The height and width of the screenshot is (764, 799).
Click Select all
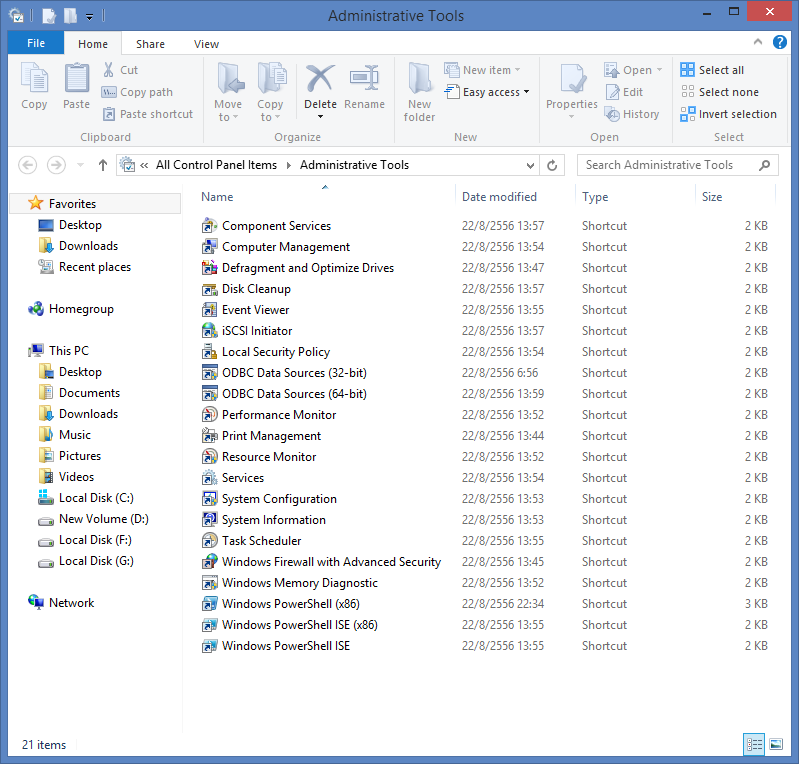pyautogui.click(x=712, y=70)
